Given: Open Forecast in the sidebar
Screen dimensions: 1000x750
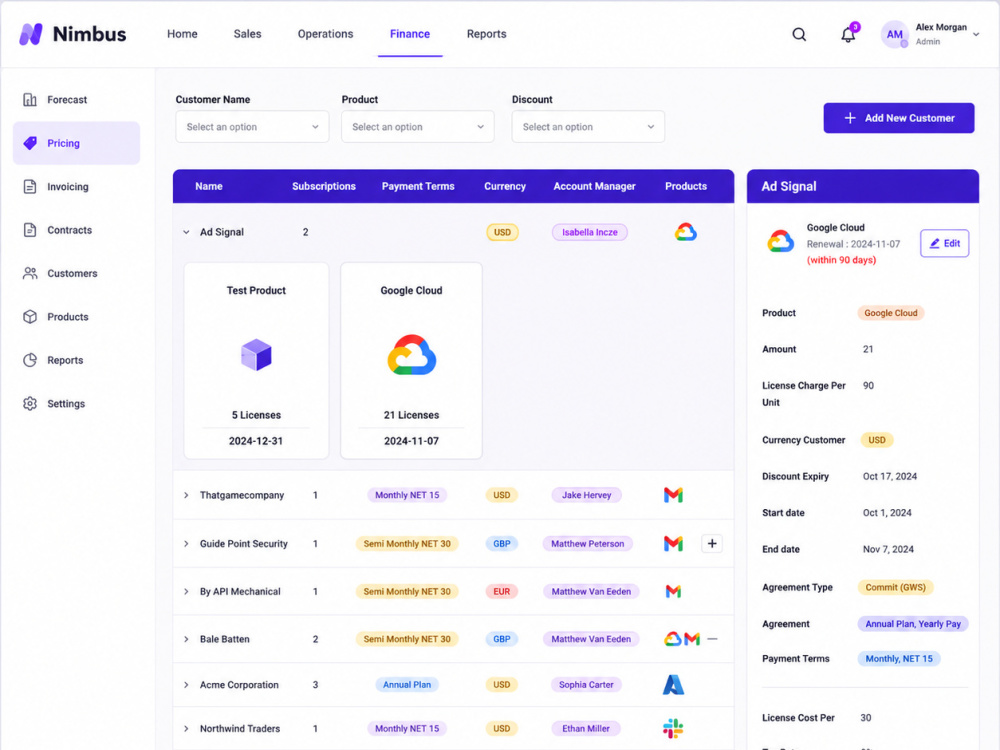Looking at the screenshot, I should pos(77,99).
